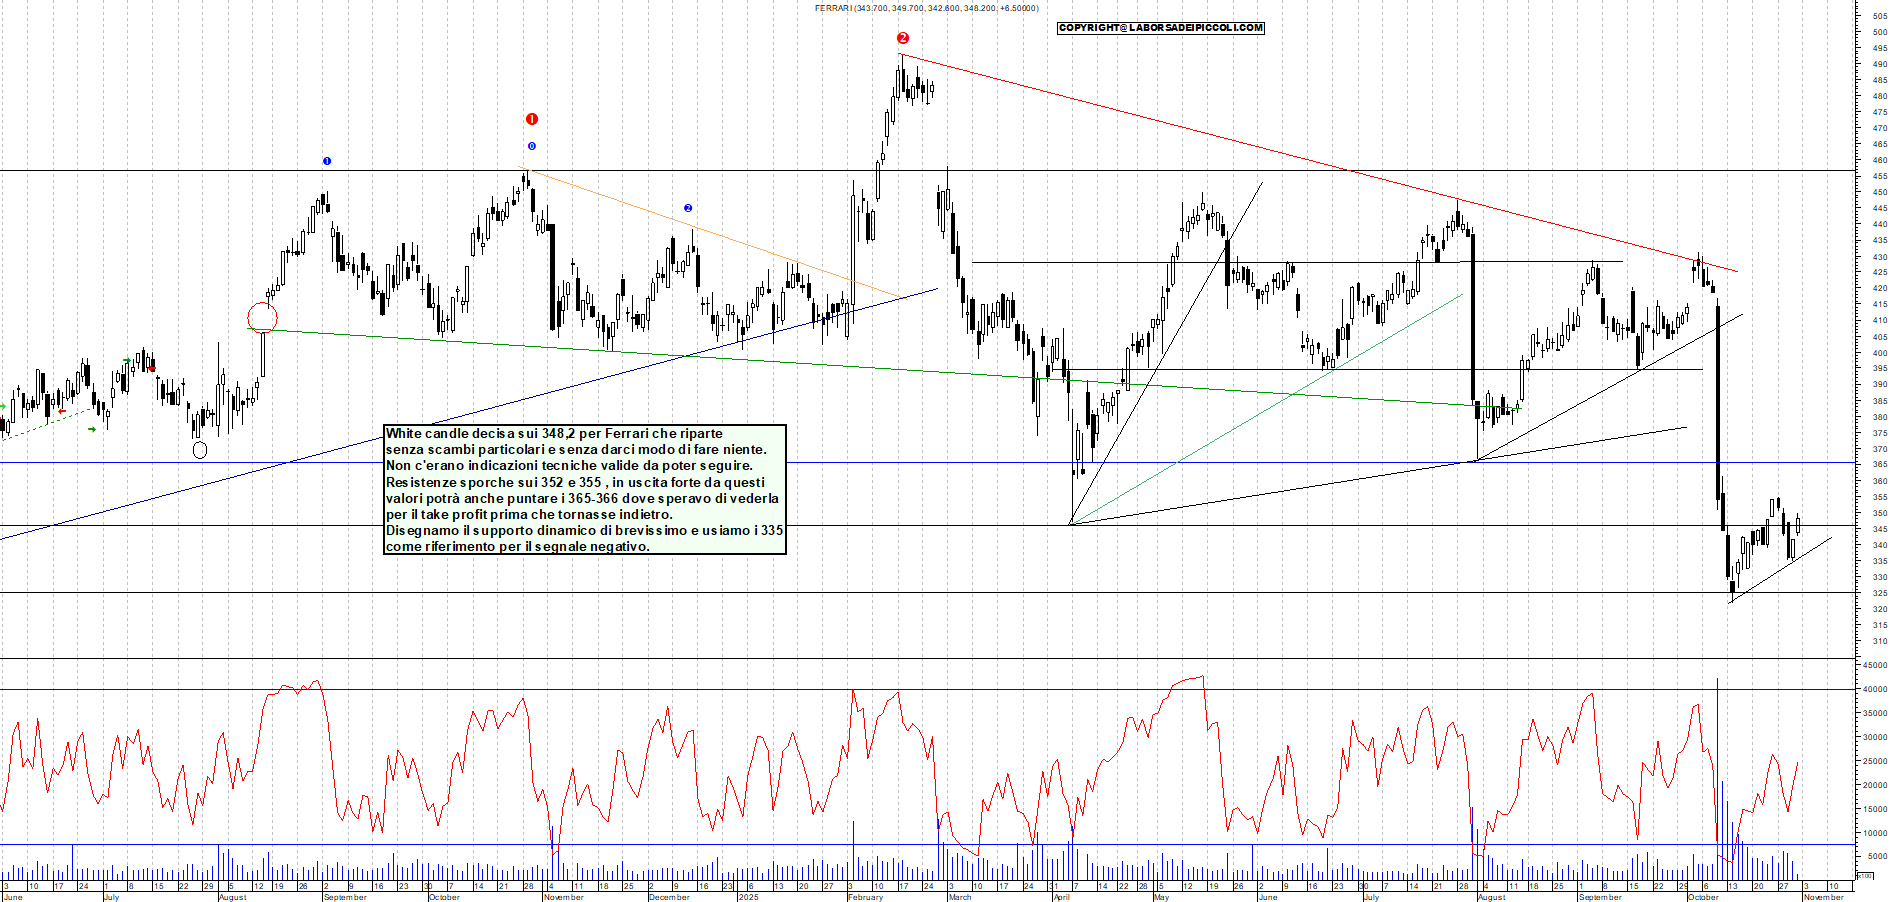Click the green right arrow below the pullback candles
The height and width of the screenshot is (902, 1890).
(92, 429)
